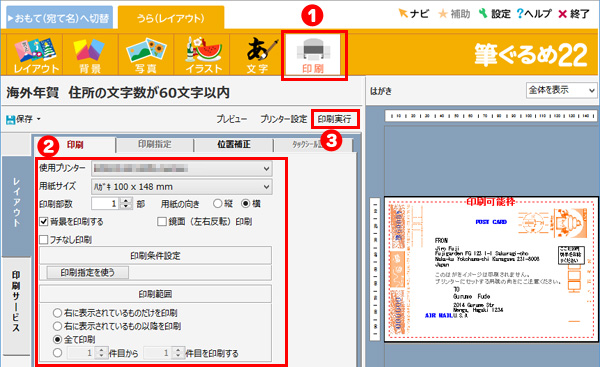The image size is (600, 367).
Task: Click the 印刷範囲 header button
Action: (155, 294)
